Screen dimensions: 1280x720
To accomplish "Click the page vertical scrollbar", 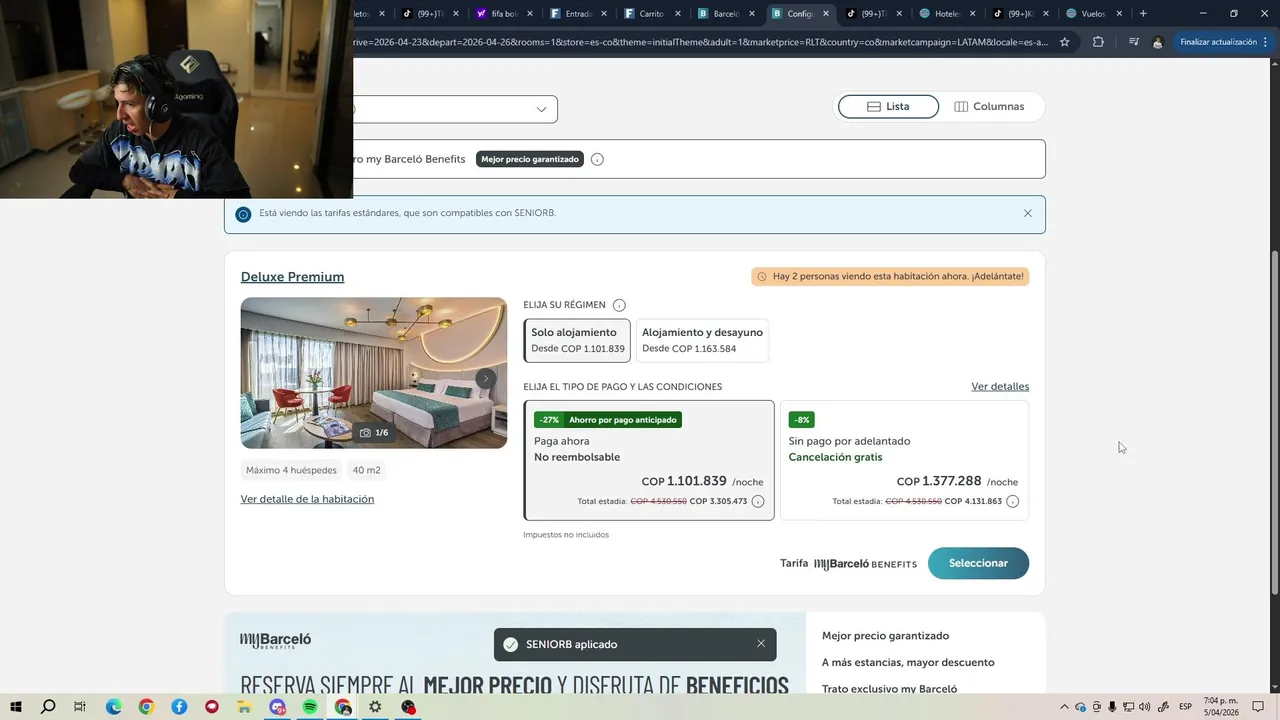I will 1275,420.
